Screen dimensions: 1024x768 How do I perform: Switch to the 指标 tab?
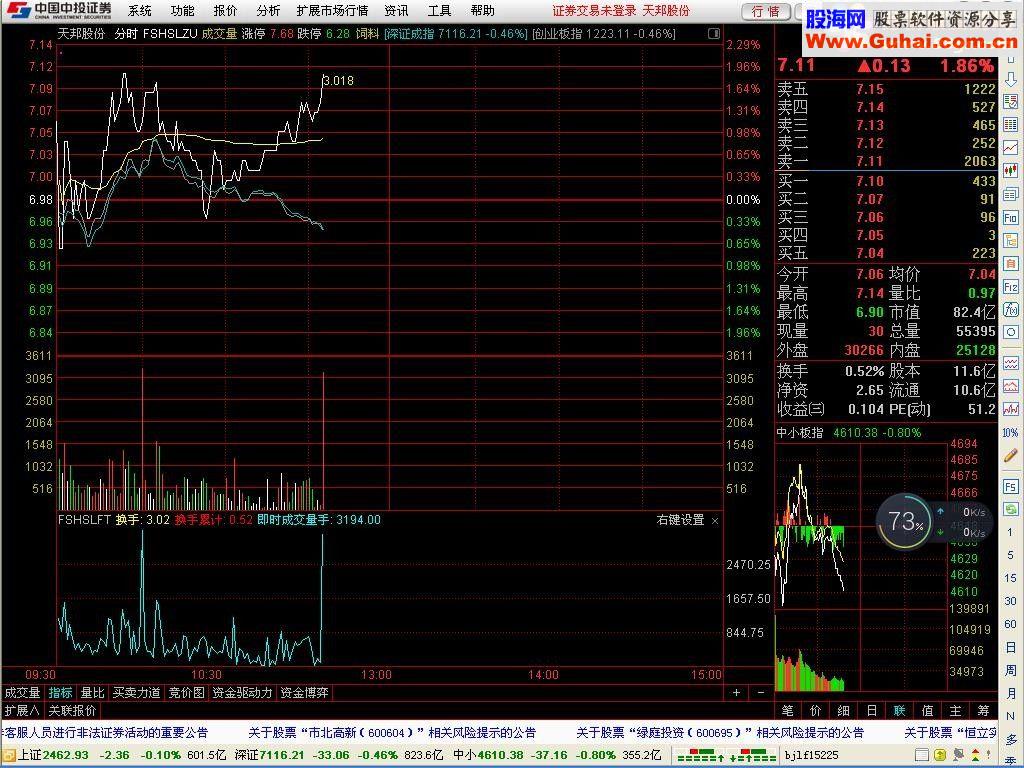(60, 692)
